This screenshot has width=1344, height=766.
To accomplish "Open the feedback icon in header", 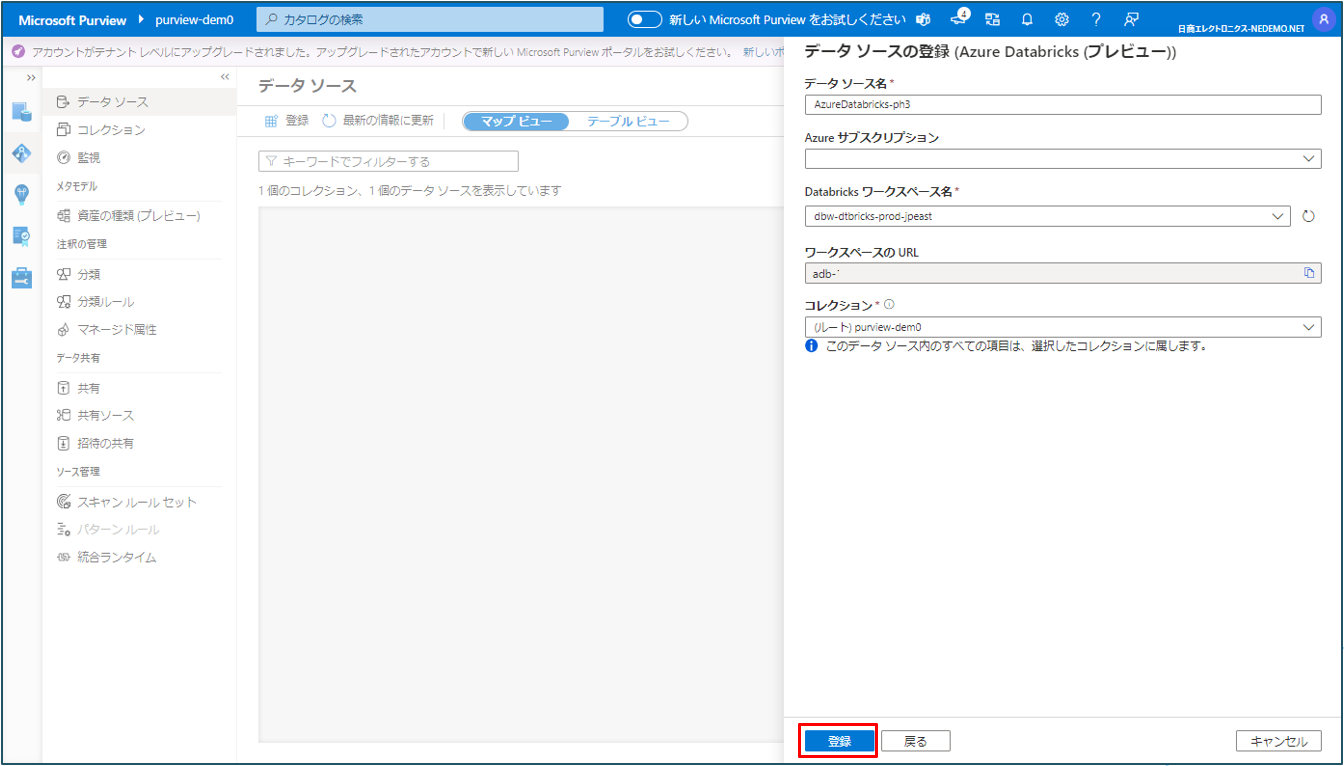I will click(x=1131, y=19).
